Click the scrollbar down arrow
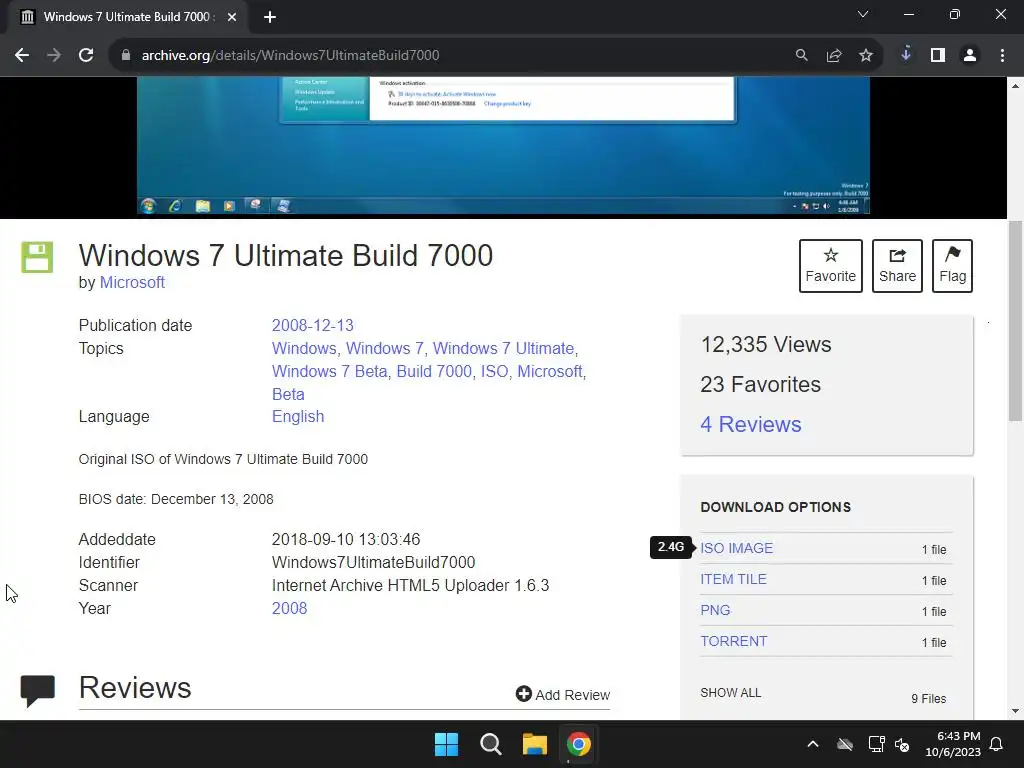 [1016, 711]
